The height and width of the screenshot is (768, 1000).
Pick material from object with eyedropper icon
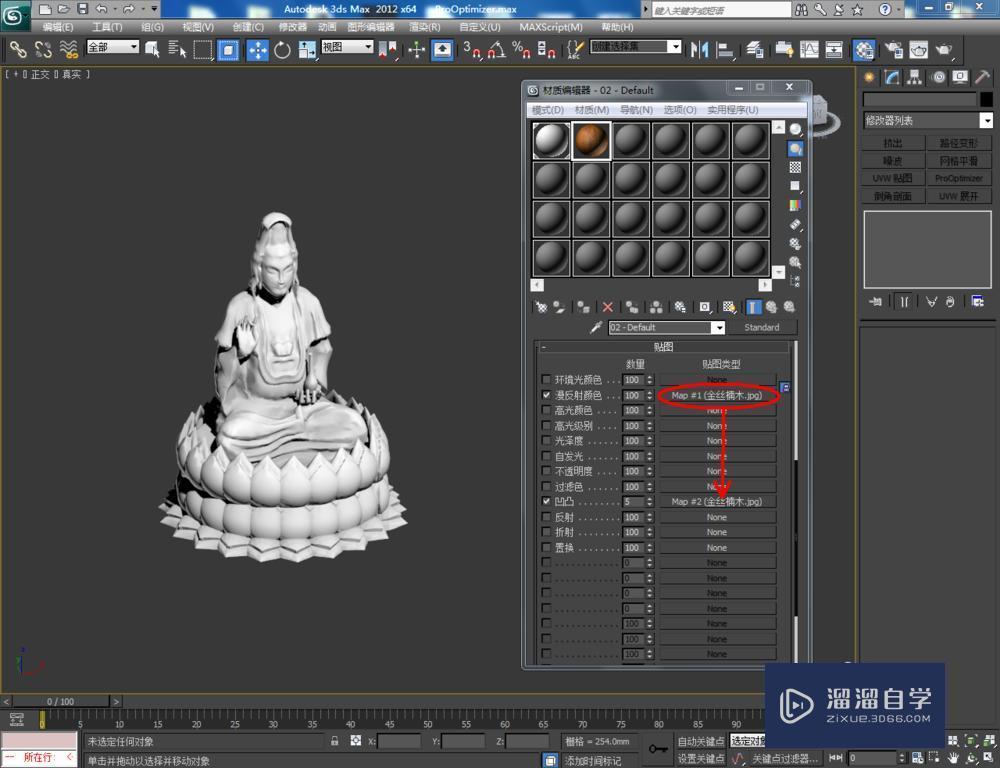595,327
